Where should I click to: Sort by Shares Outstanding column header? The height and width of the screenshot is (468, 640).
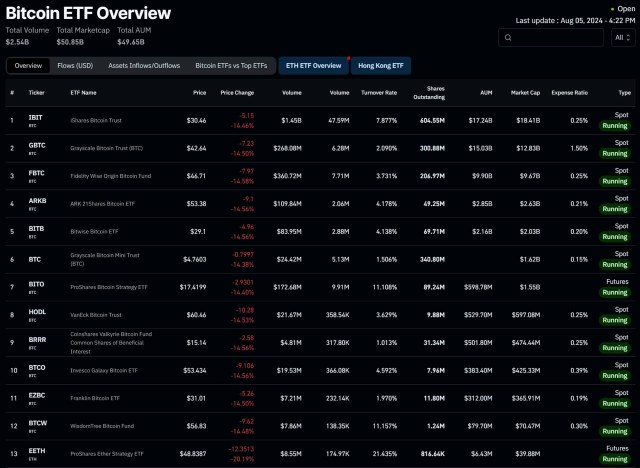429,93
